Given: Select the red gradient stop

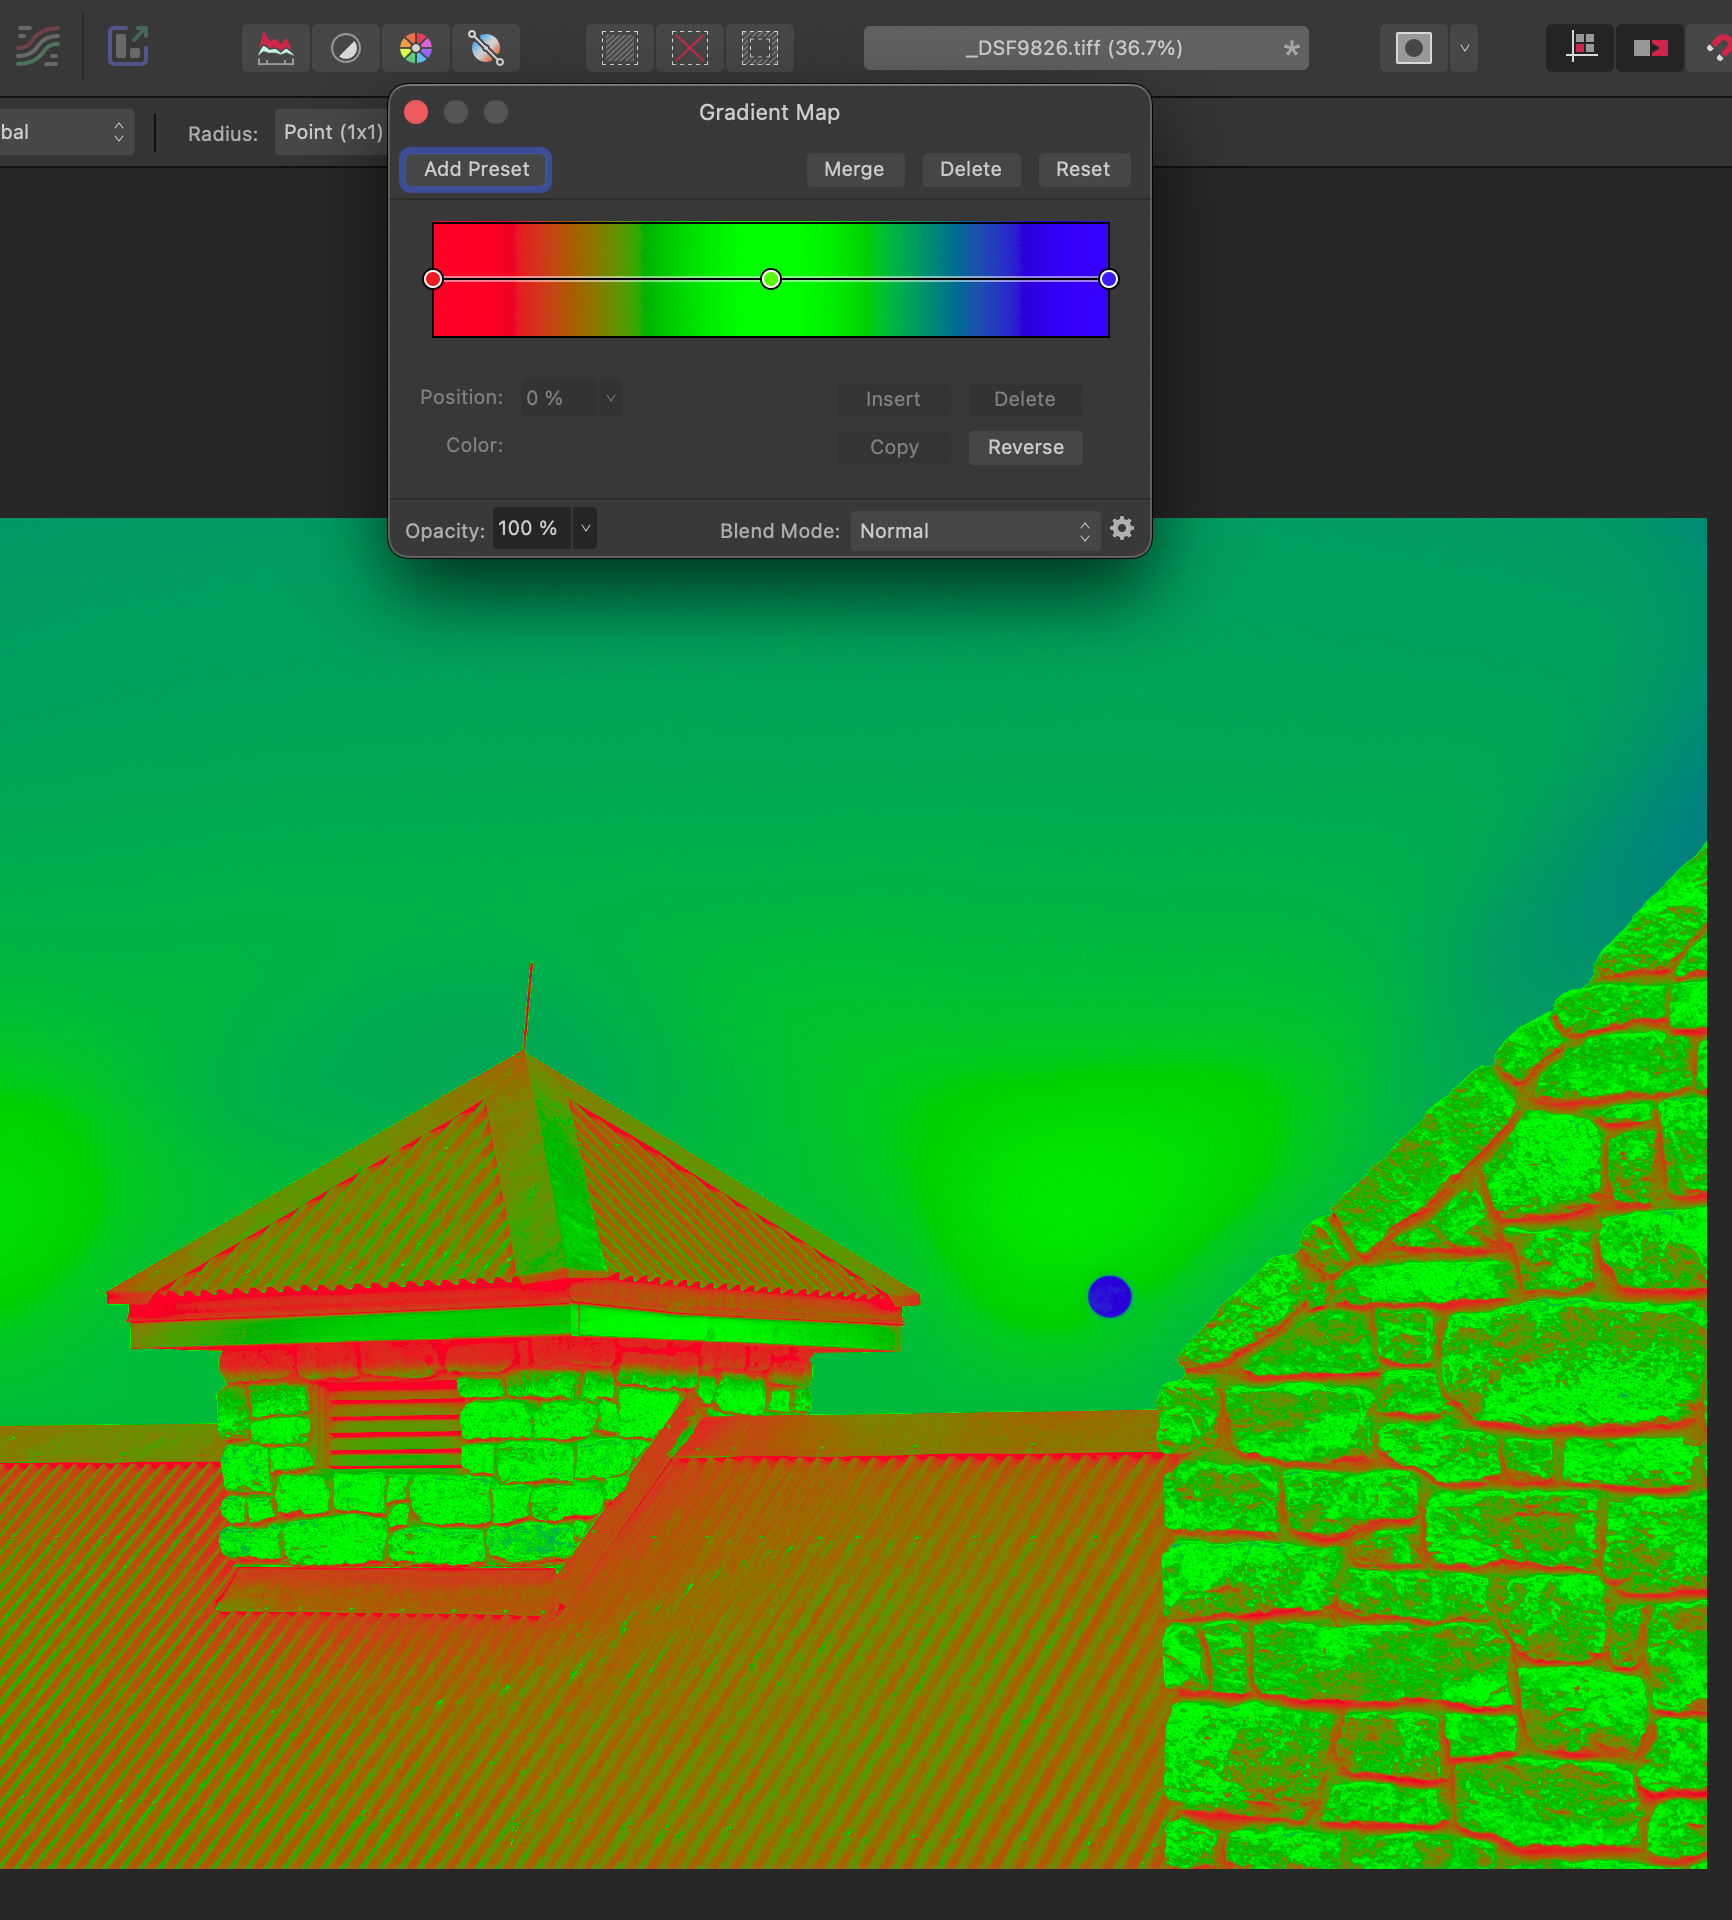Looking at the screenshot, I should (x=433, y=279).
